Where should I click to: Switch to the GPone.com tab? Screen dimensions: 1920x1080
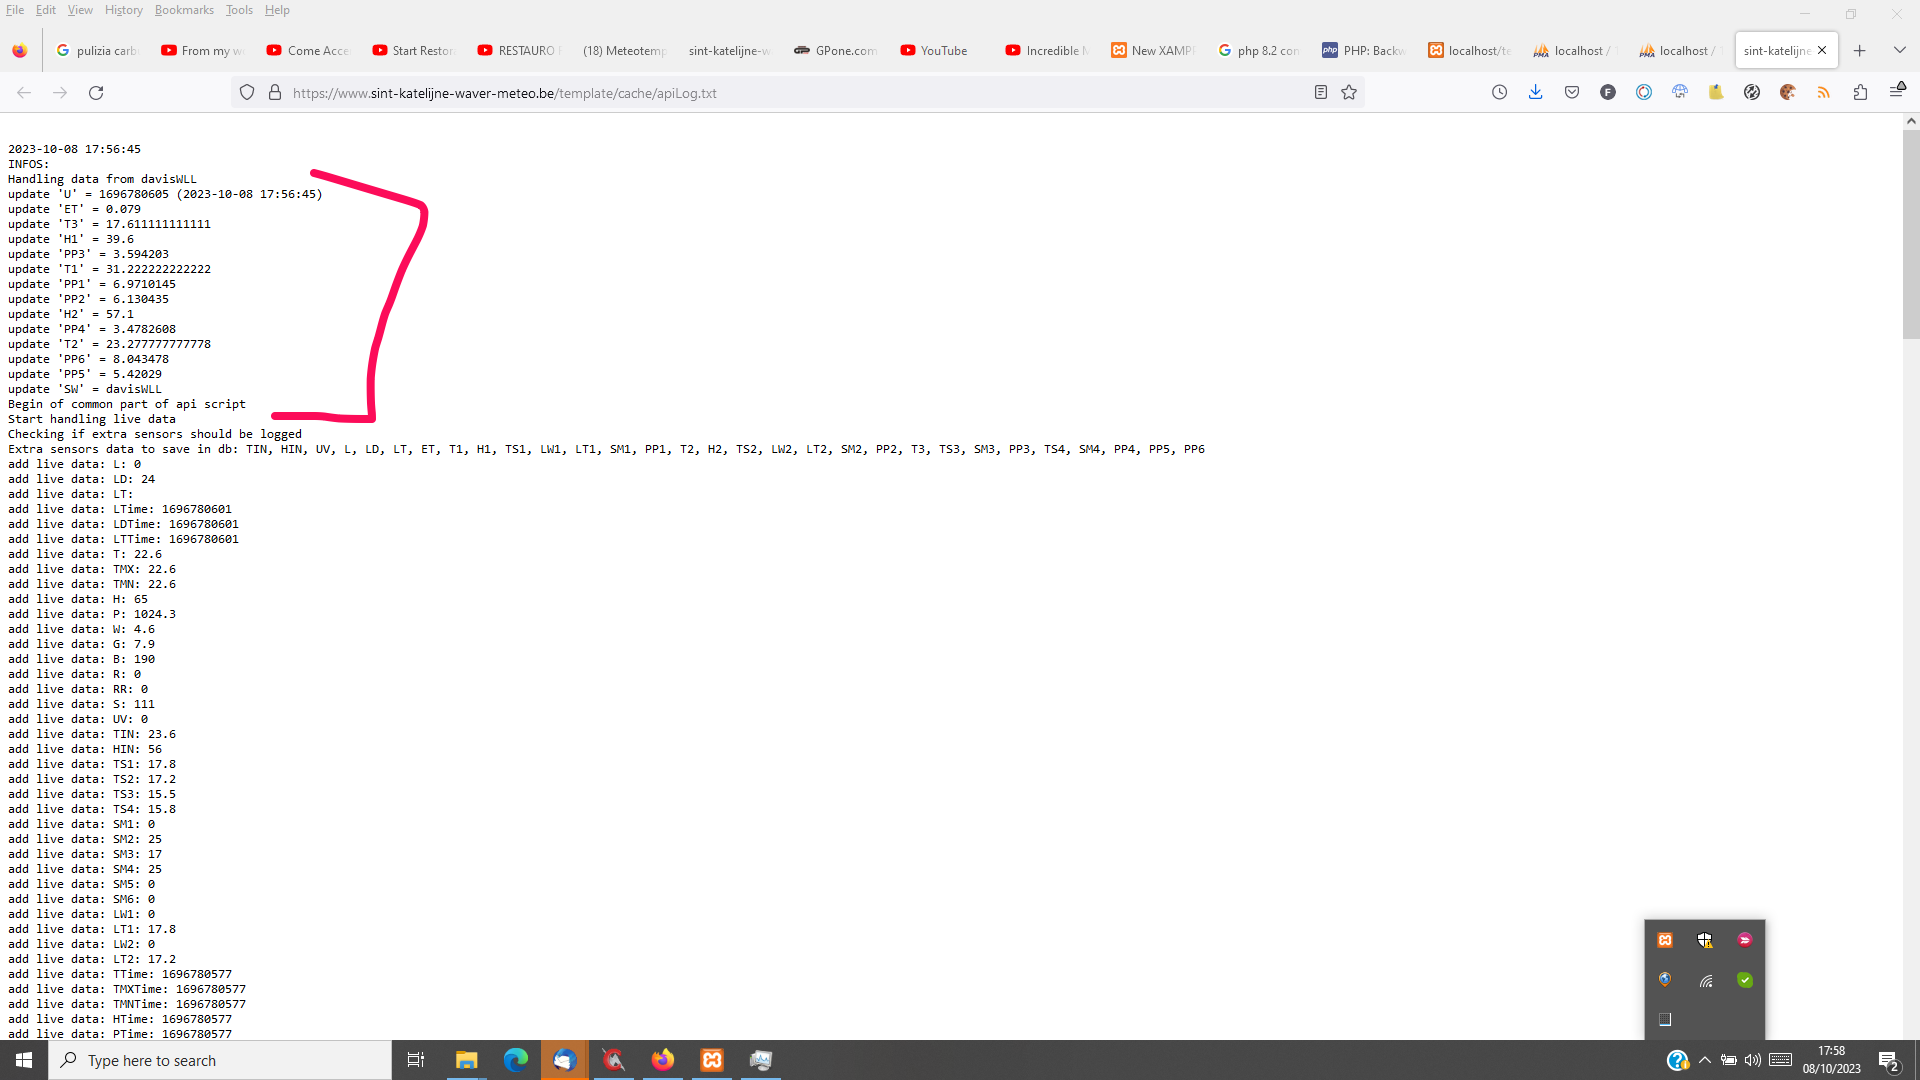click(835, 50)
